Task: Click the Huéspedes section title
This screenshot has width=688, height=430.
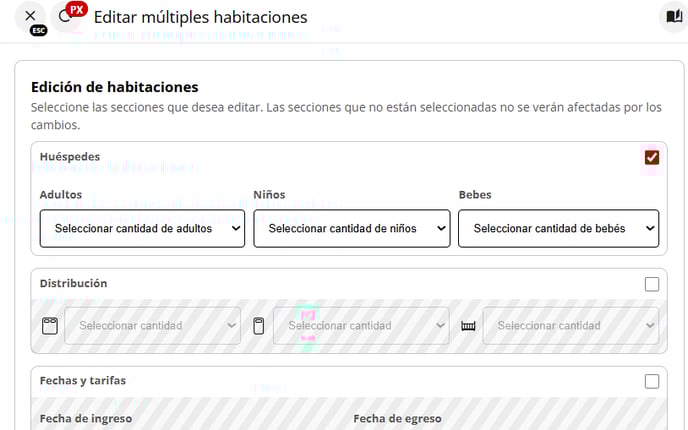Action: coord(70,157)
